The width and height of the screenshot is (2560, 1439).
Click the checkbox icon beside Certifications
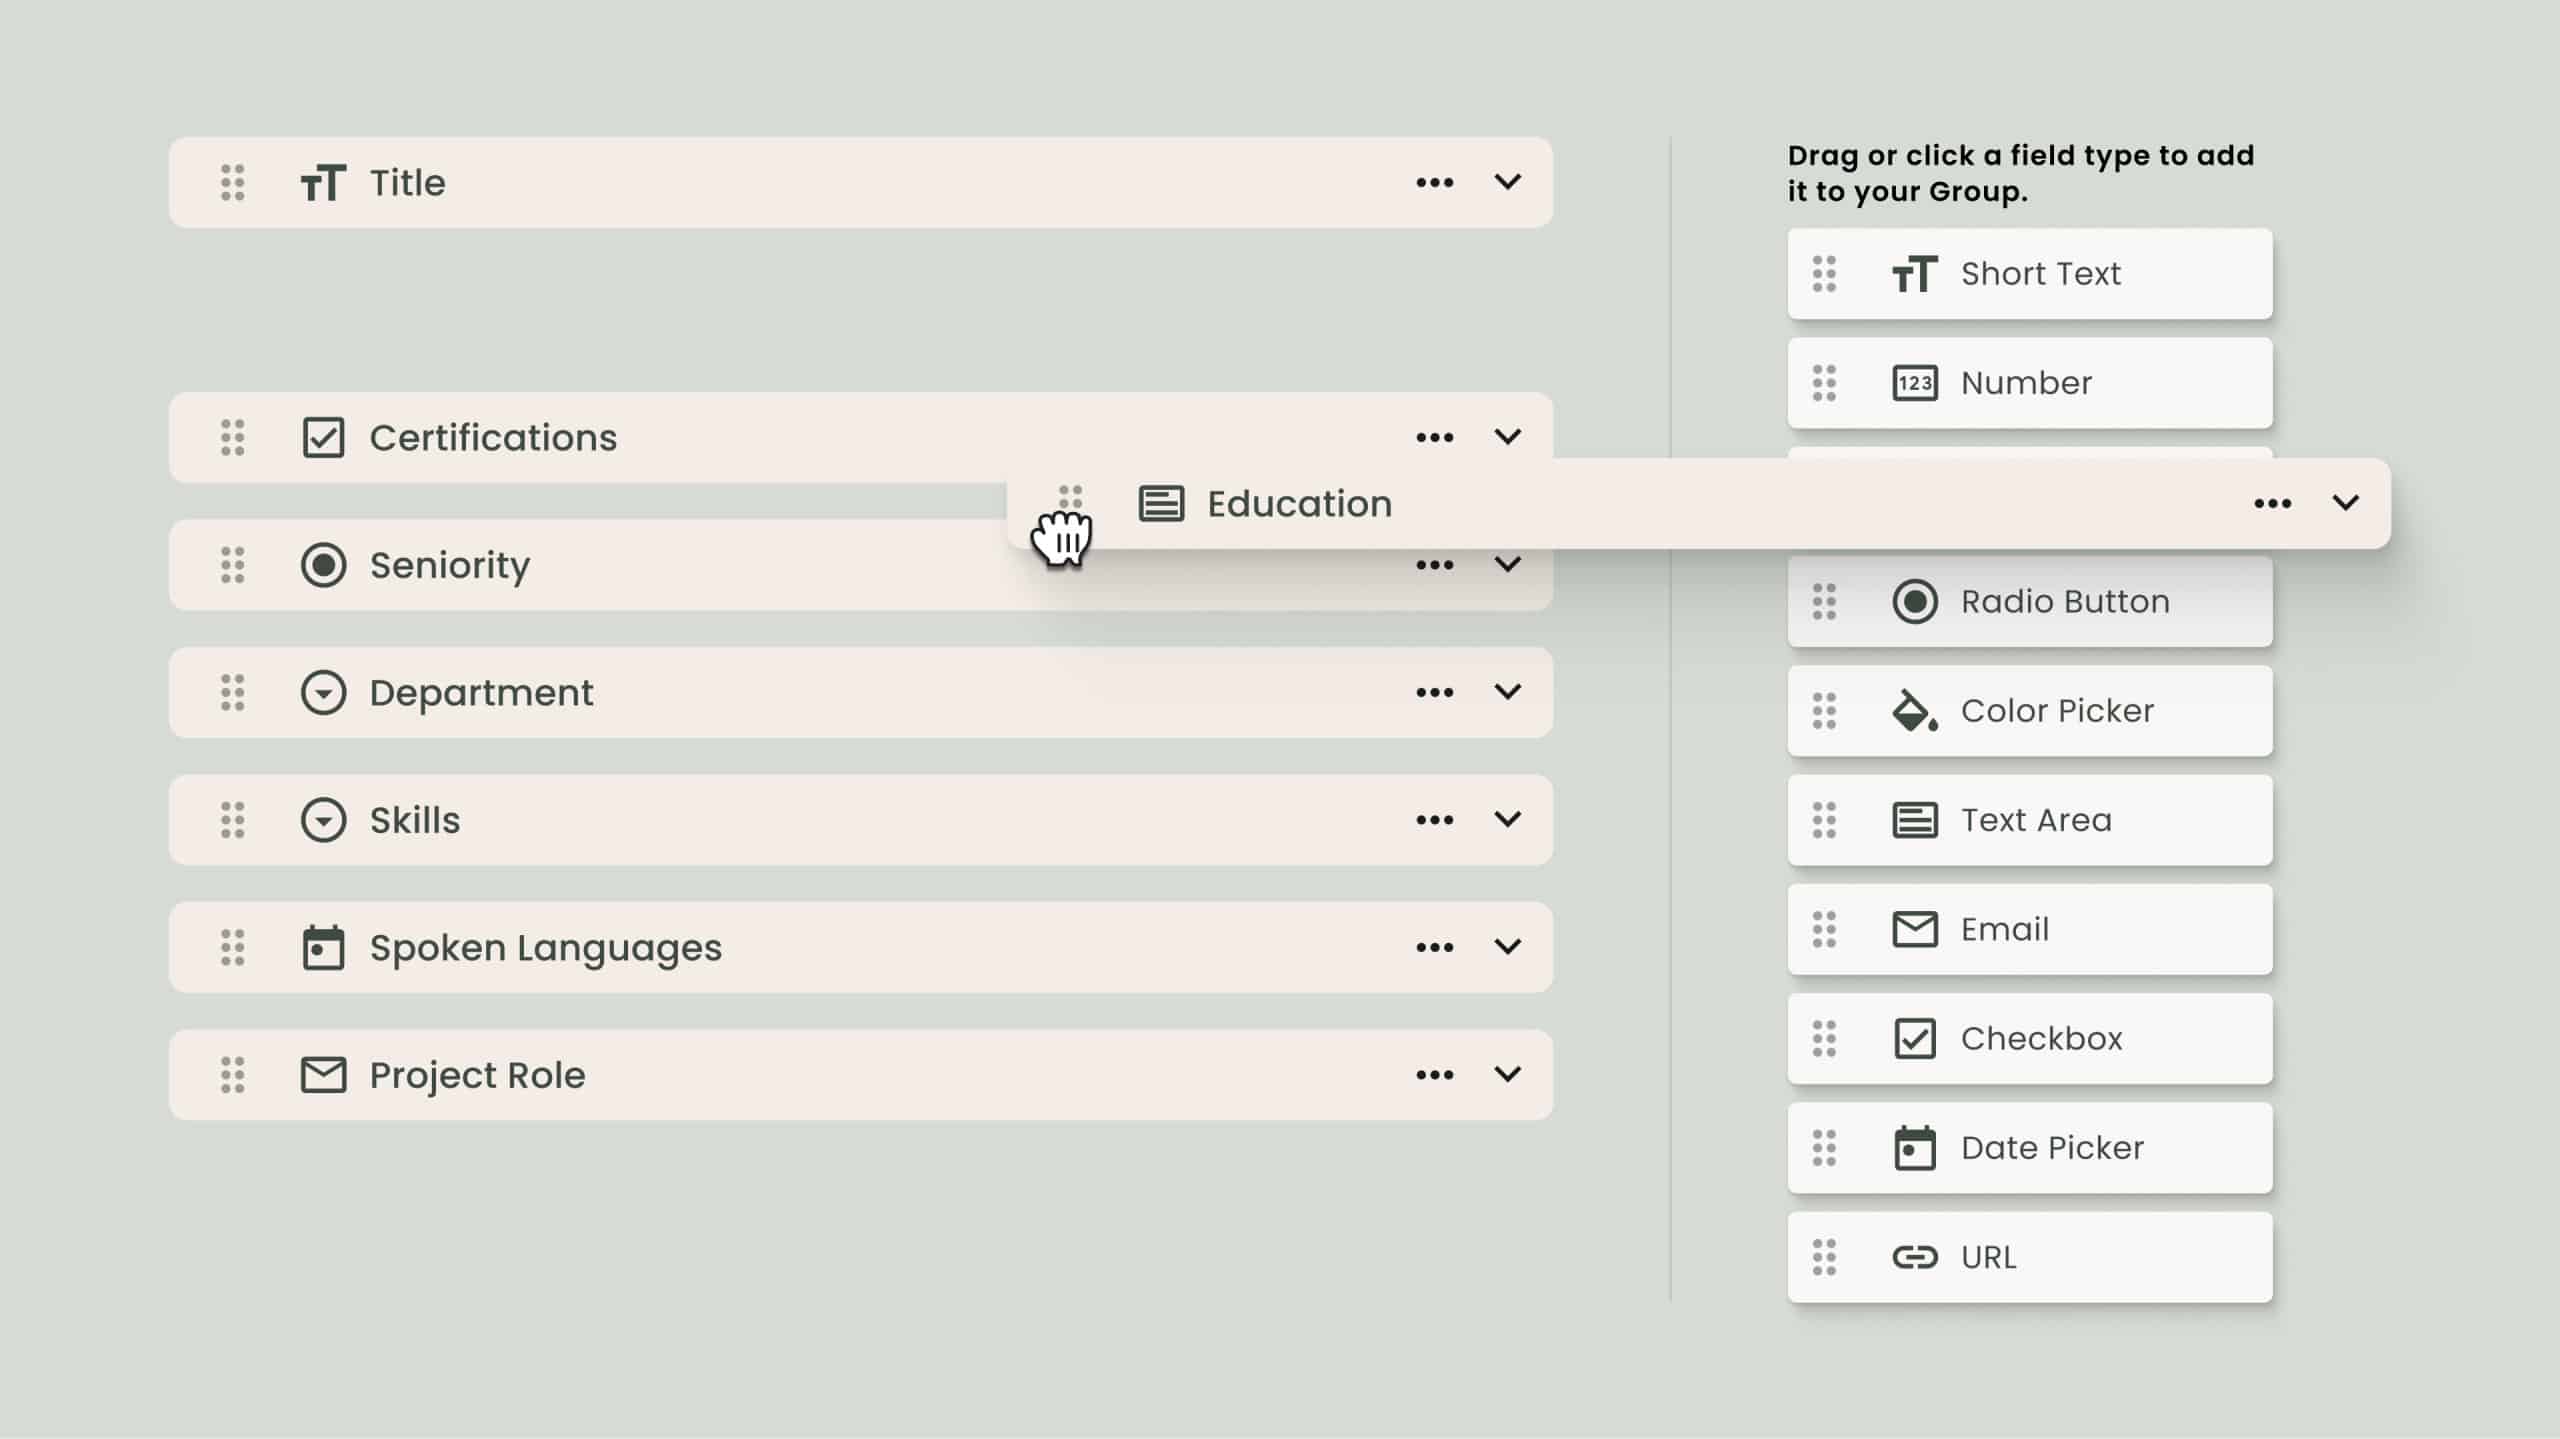[x=323, y=437]
